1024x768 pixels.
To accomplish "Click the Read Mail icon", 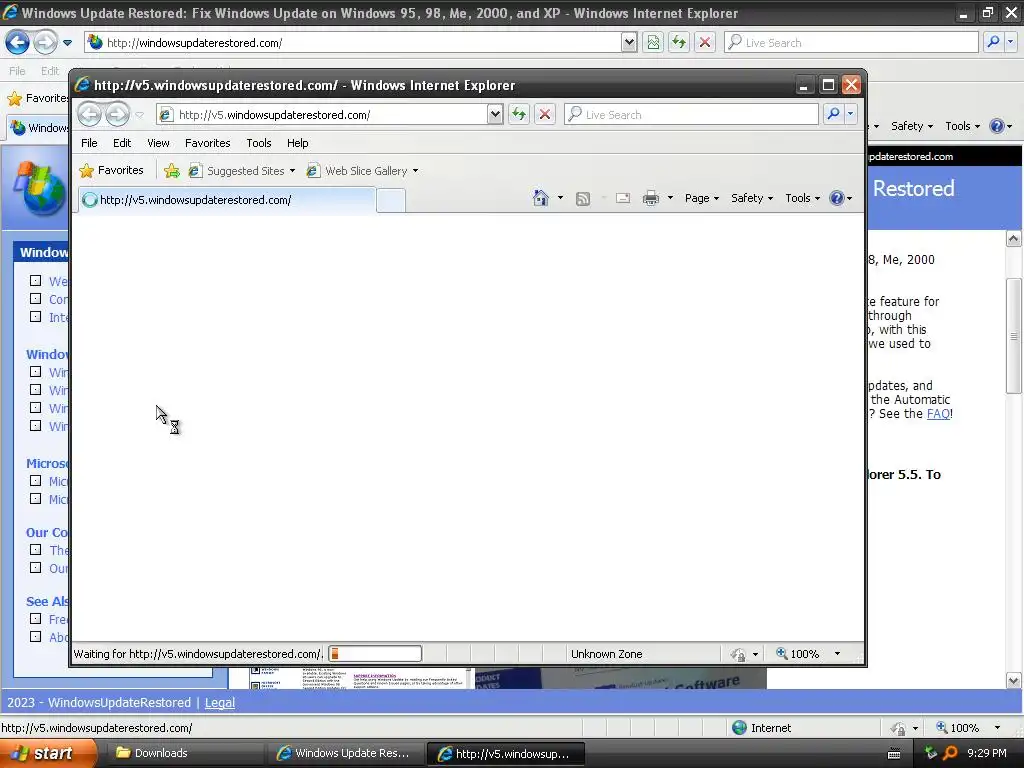I will click(x=623, y=198).
